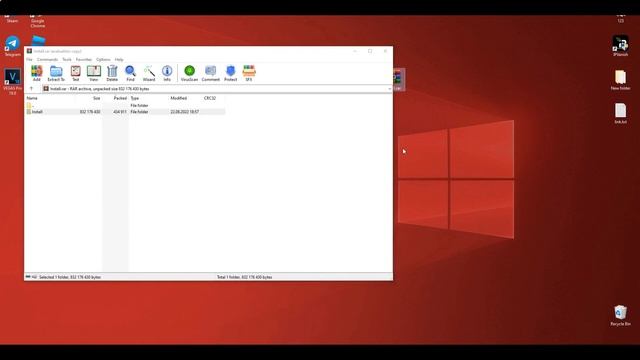Viewport: 640px width, 360px height.
Task: Select the link.txt desktop file icon
Action: [x=620, y=113]
